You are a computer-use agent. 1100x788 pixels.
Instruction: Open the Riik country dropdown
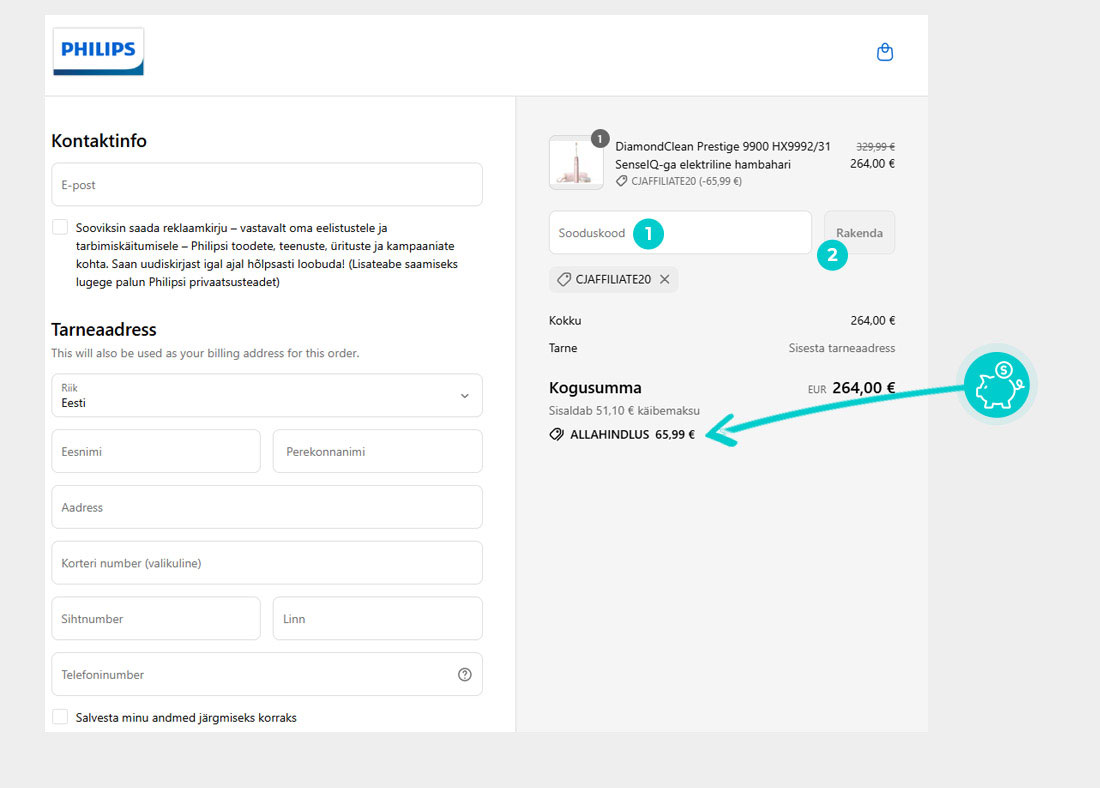coord(266,396)
